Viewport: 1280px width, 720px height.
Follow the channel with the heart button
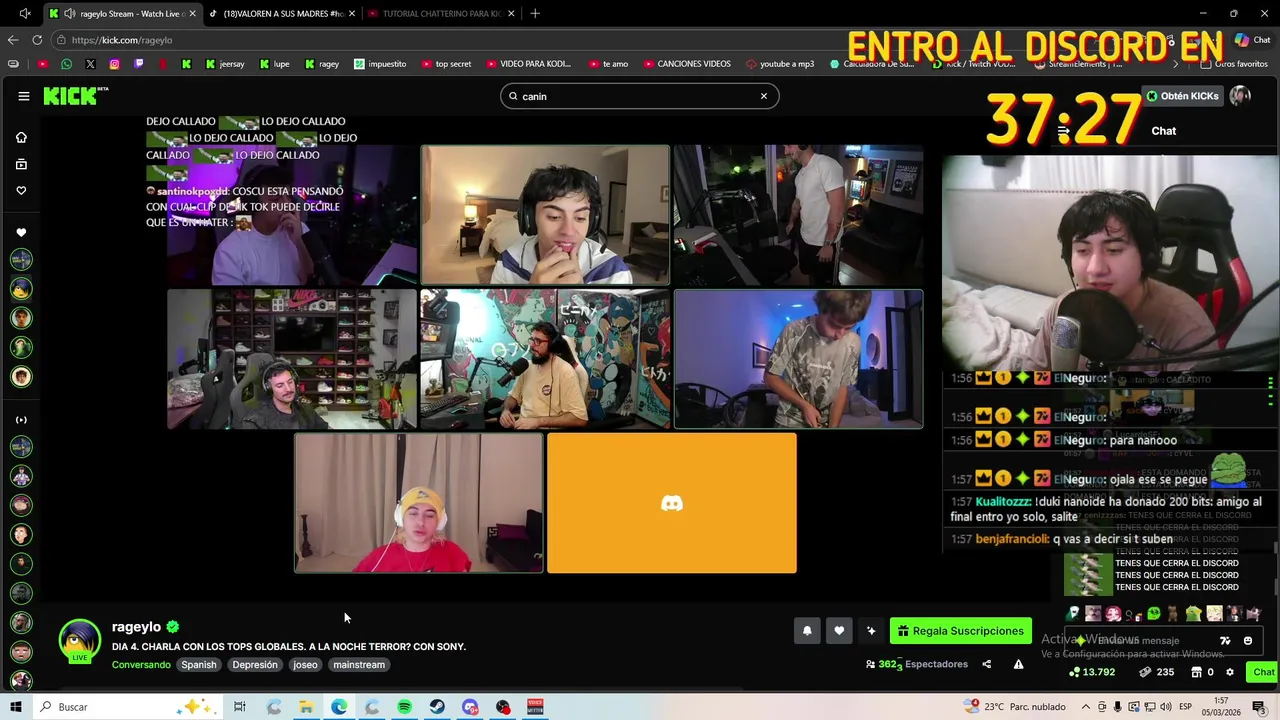pyautogui.click(x=839, y=631)
